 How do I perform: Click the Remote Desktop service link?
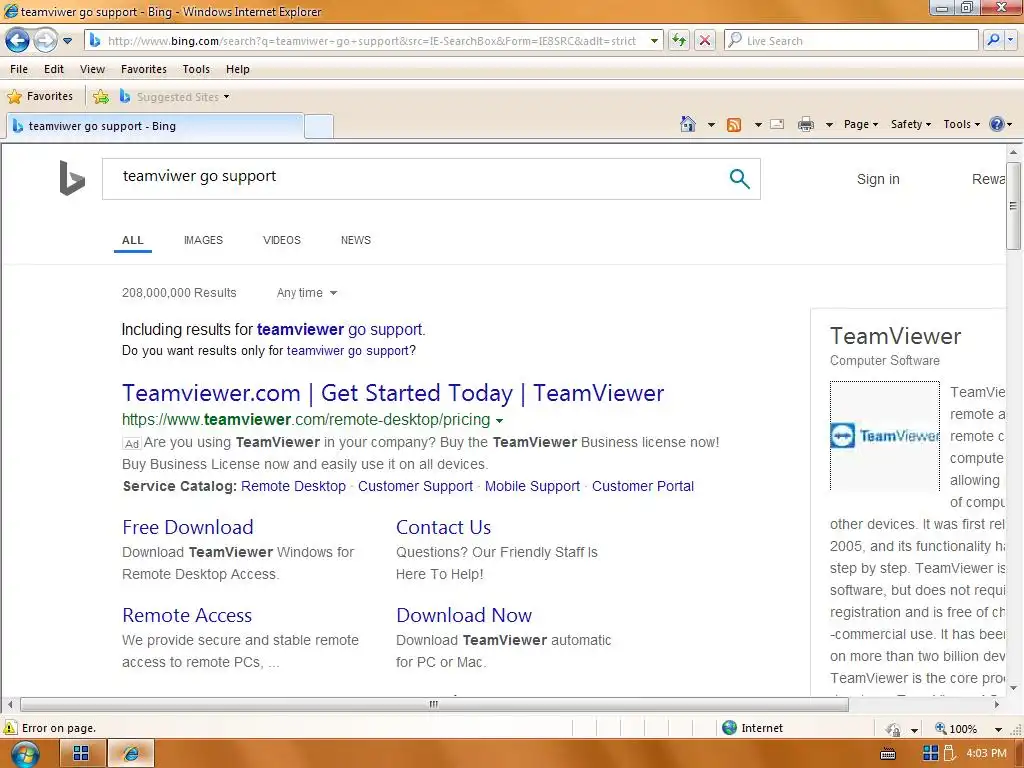[x=293, y=486]
